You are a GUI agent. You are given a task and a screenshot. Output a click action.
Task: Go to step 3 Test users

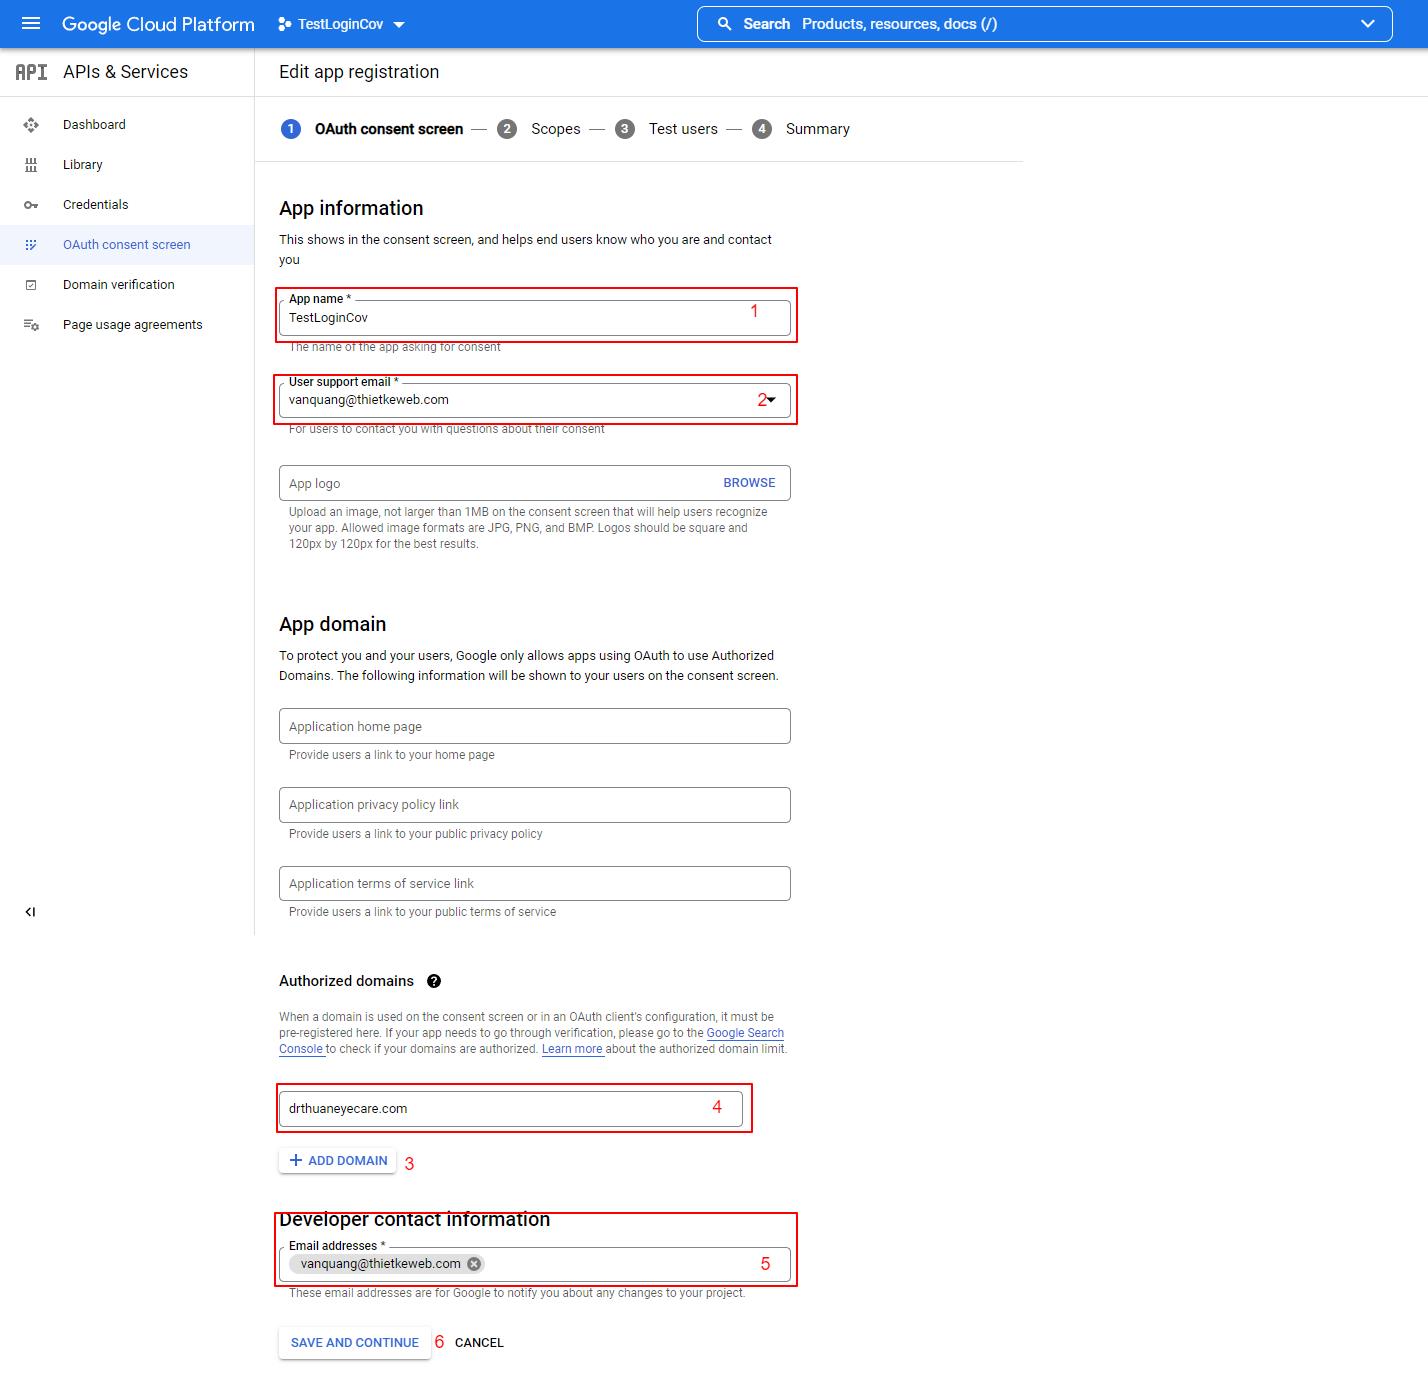coord(666,129)
